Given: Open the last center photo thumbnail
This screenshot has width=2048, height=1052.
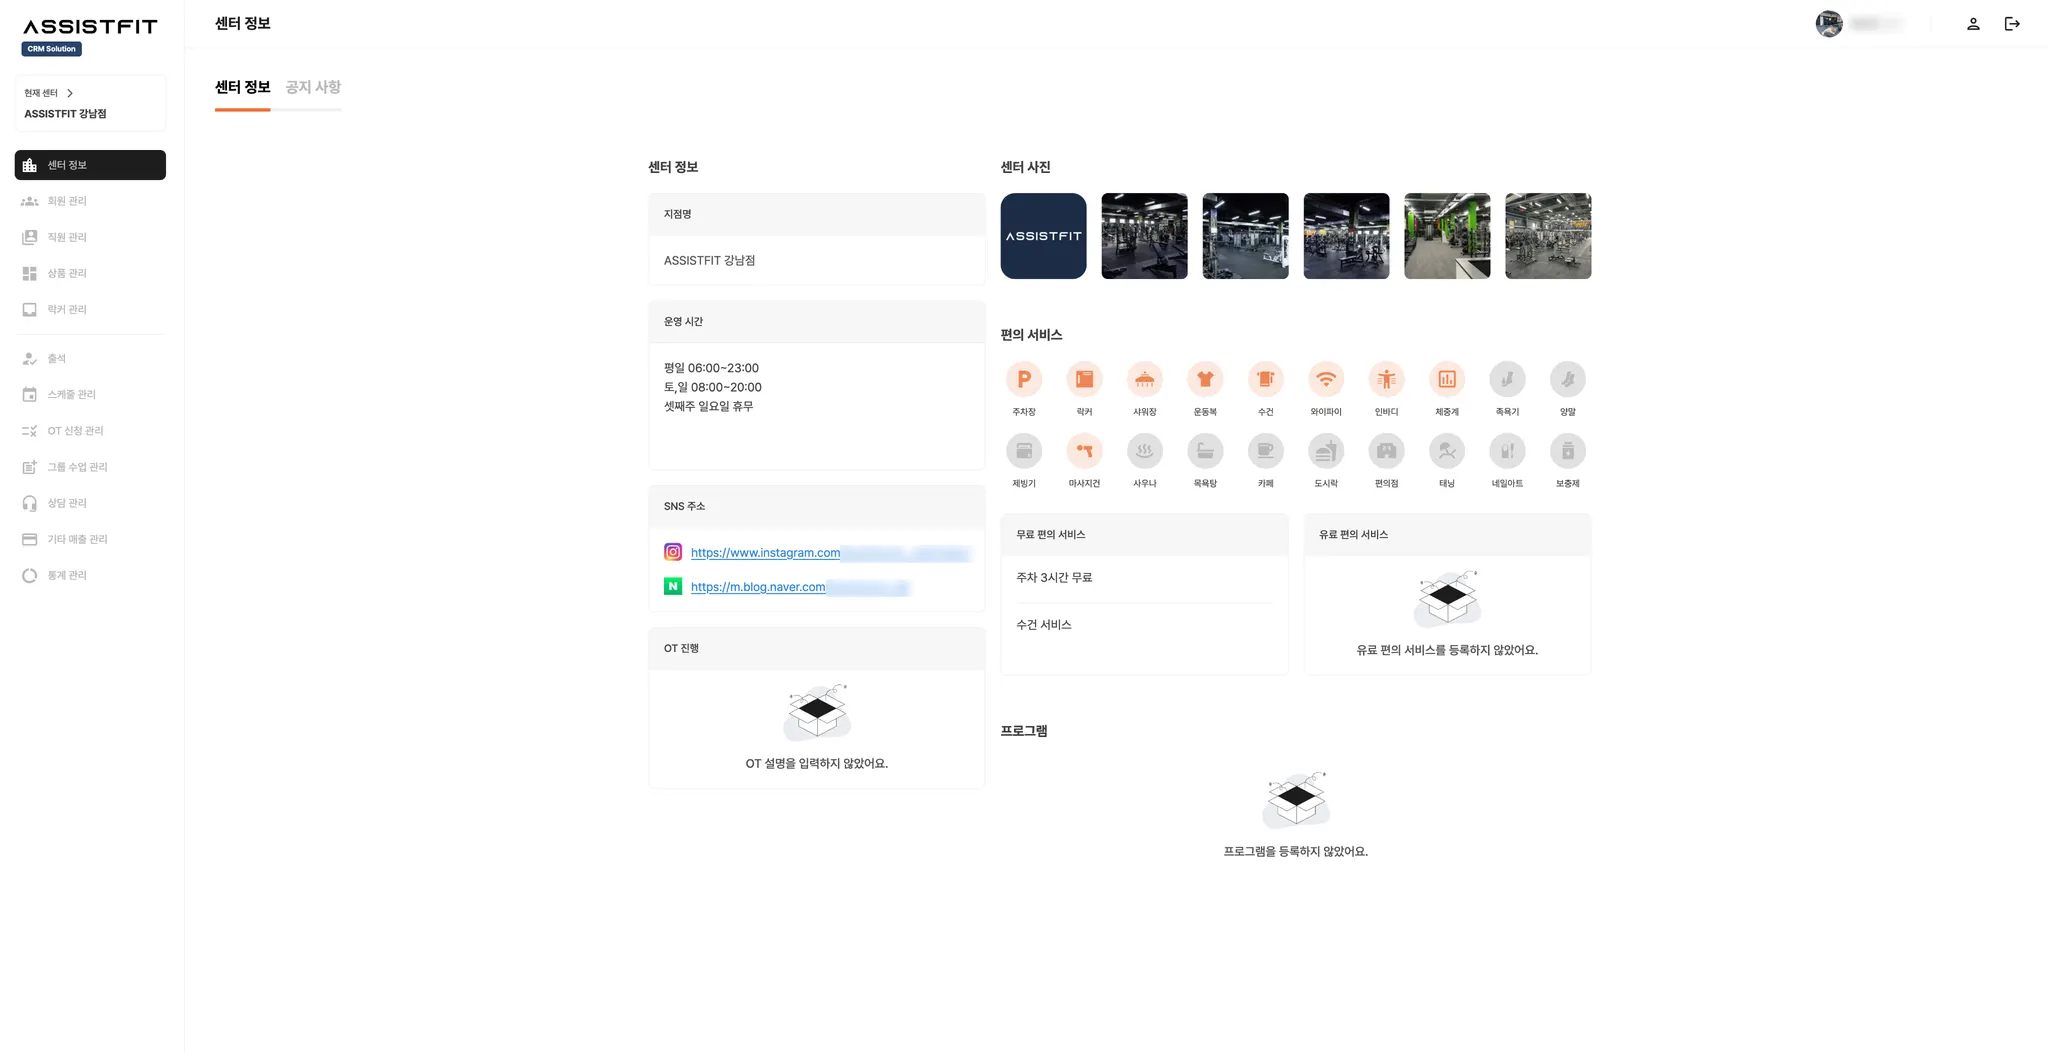Looking at the screenshot, I should (1548, 236).
